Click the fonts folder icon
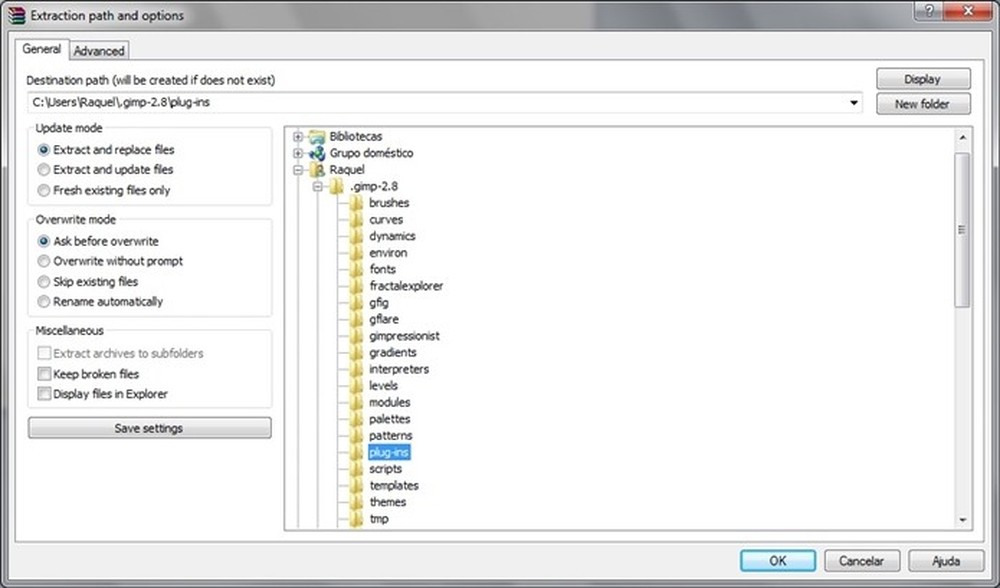The image size is (1000, 588). coord(354,269)
